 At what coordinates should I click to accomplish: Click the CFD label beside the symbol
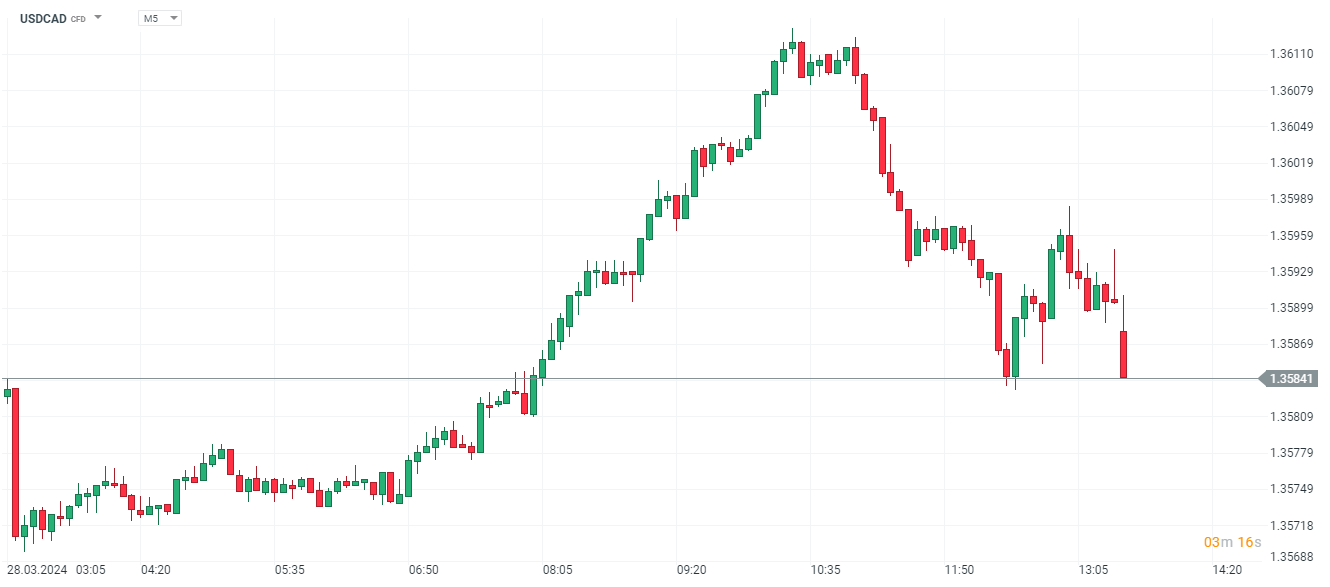(x=78, y=19)
